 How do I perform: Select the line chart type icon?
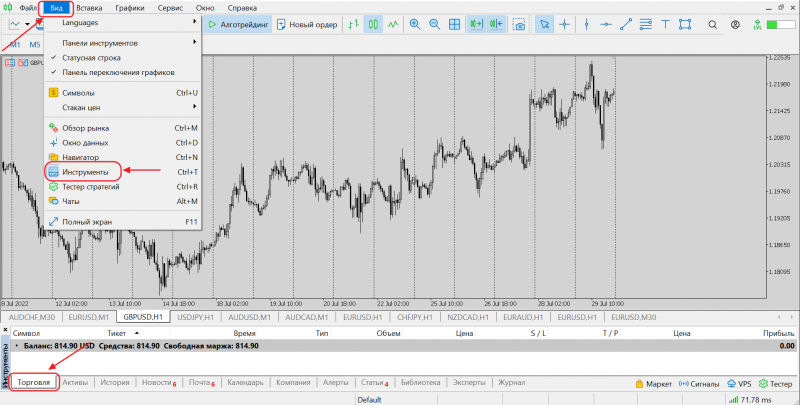[x=393, y=24]
